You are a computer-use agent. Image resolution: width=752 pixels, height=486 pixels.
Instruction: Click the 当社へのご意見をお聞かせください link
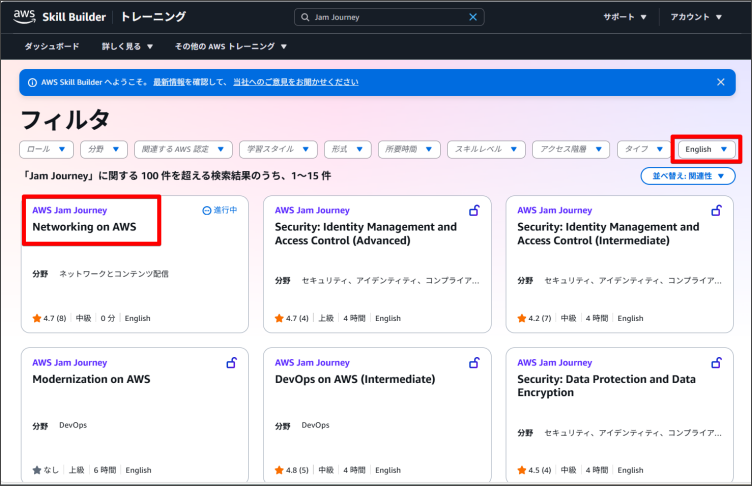pyautogui.click(x=295, y=82)
